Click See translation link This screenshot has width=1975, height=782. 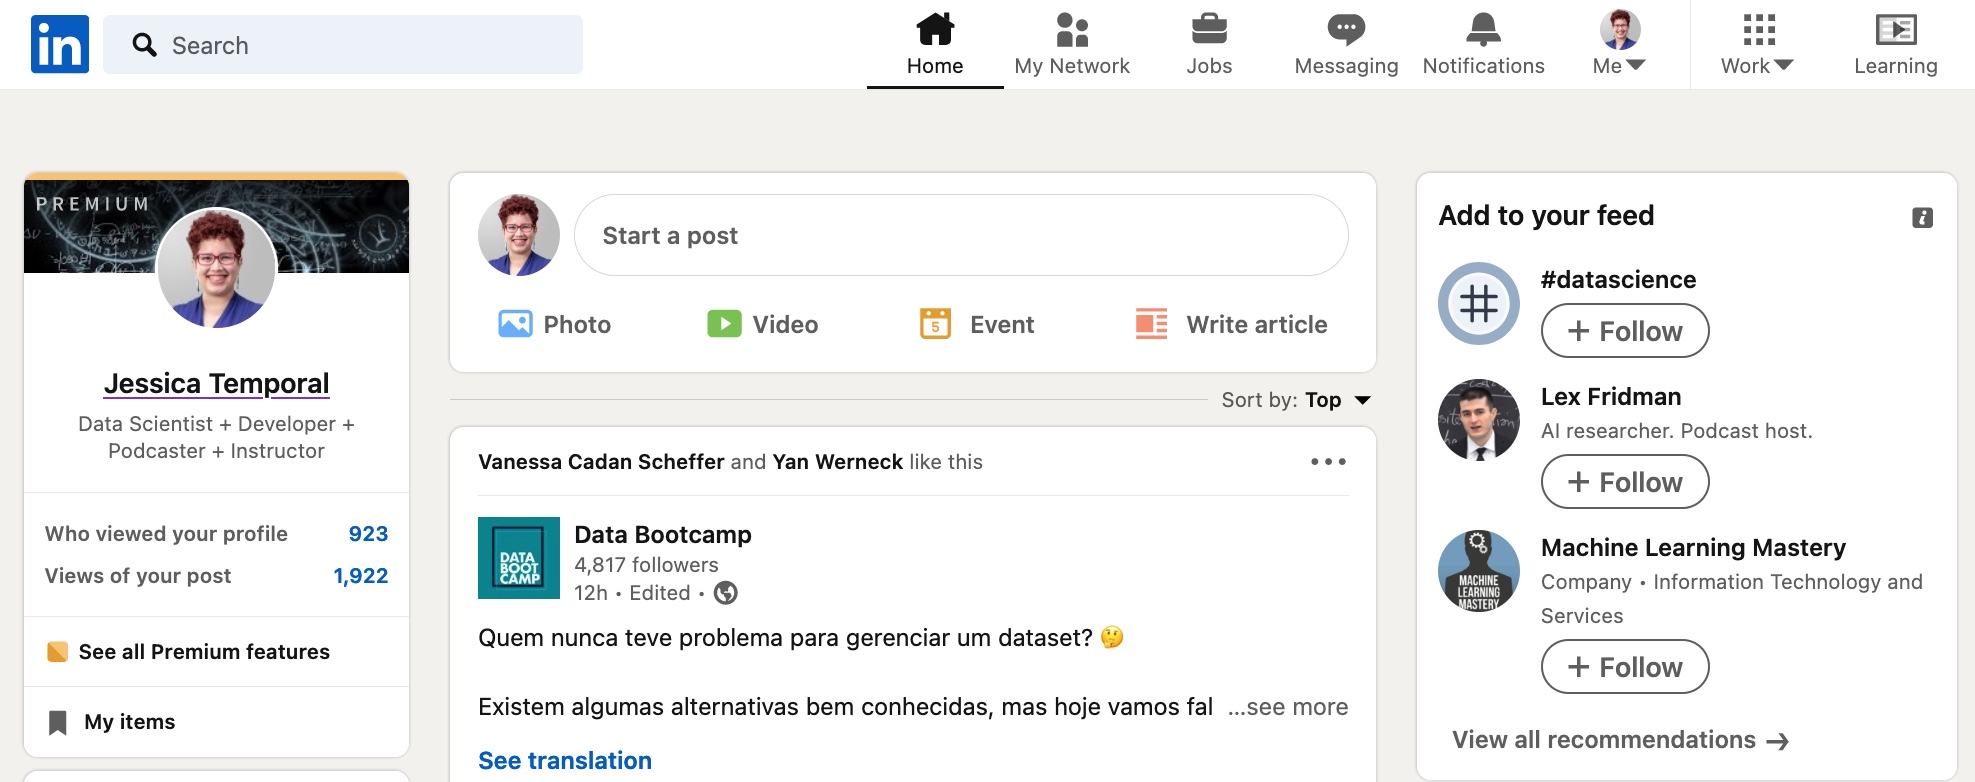(x=565, y=761)
